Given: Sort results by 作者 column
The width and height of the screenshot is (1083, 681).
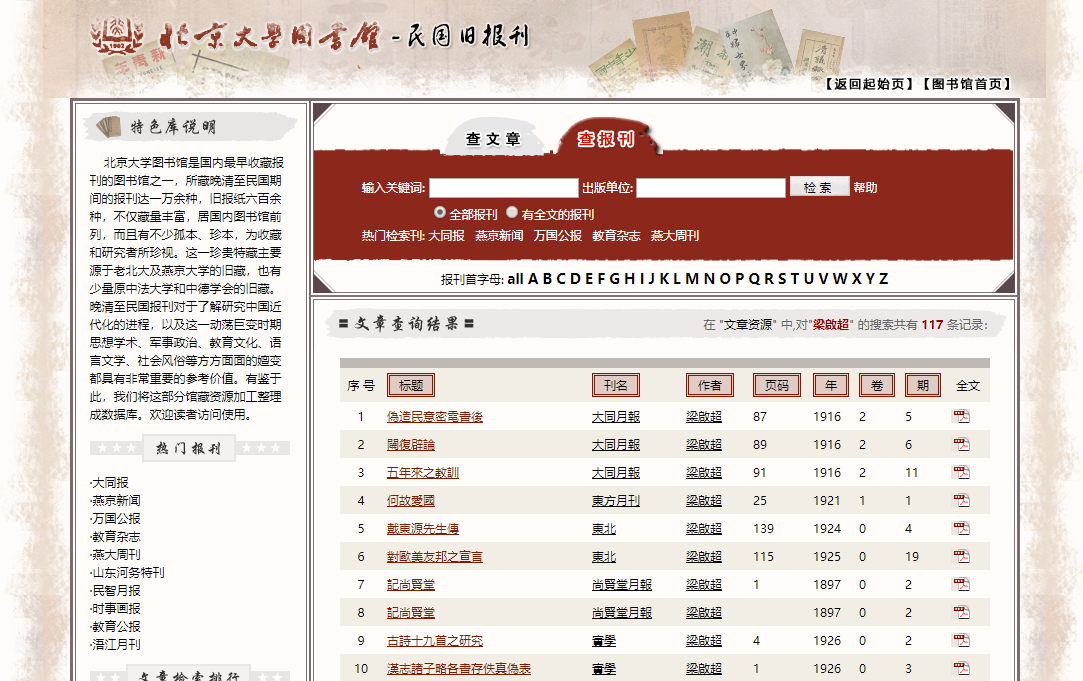Looking at the screenshot, I should click(x=709, y=385).
